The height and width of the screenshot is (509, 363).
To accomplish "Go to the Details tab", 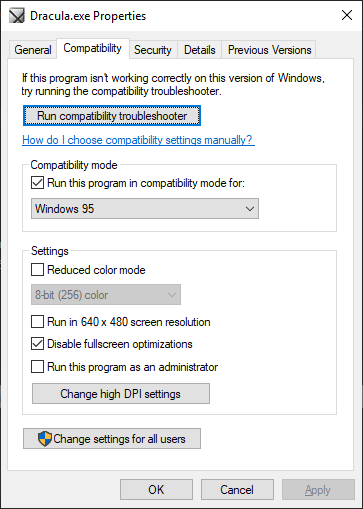I will [x=200, y=50].
